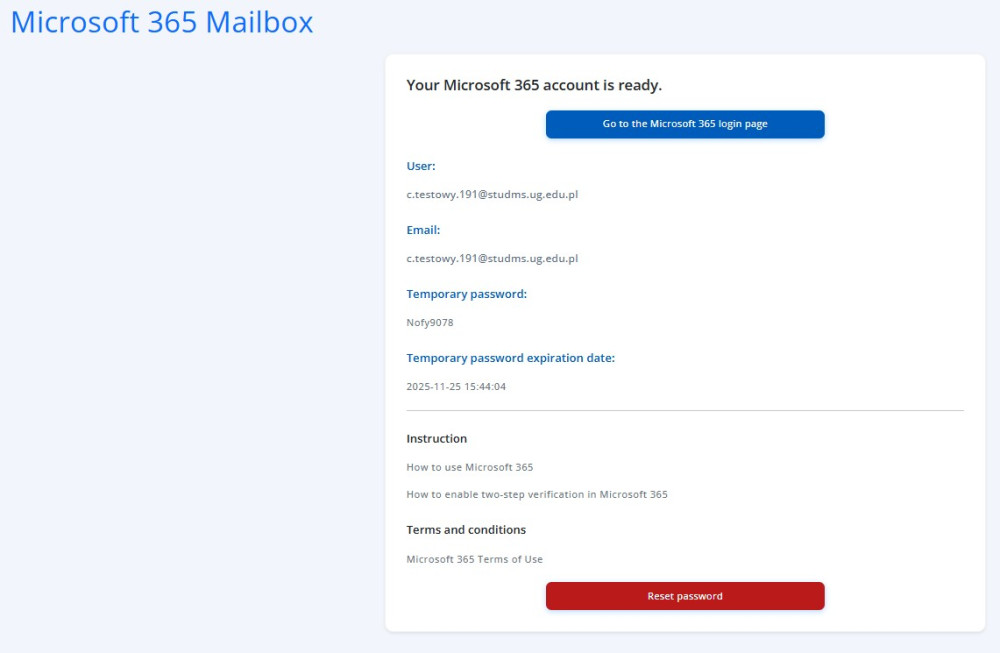Select the temporary password Nofy9078

[430, 323]
